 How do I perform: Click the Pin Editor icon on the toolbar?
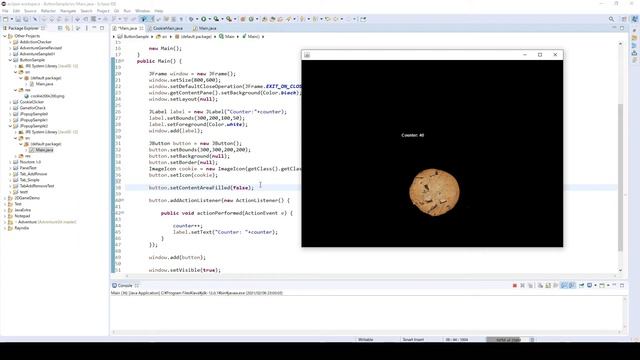click(x=363, y=19)
